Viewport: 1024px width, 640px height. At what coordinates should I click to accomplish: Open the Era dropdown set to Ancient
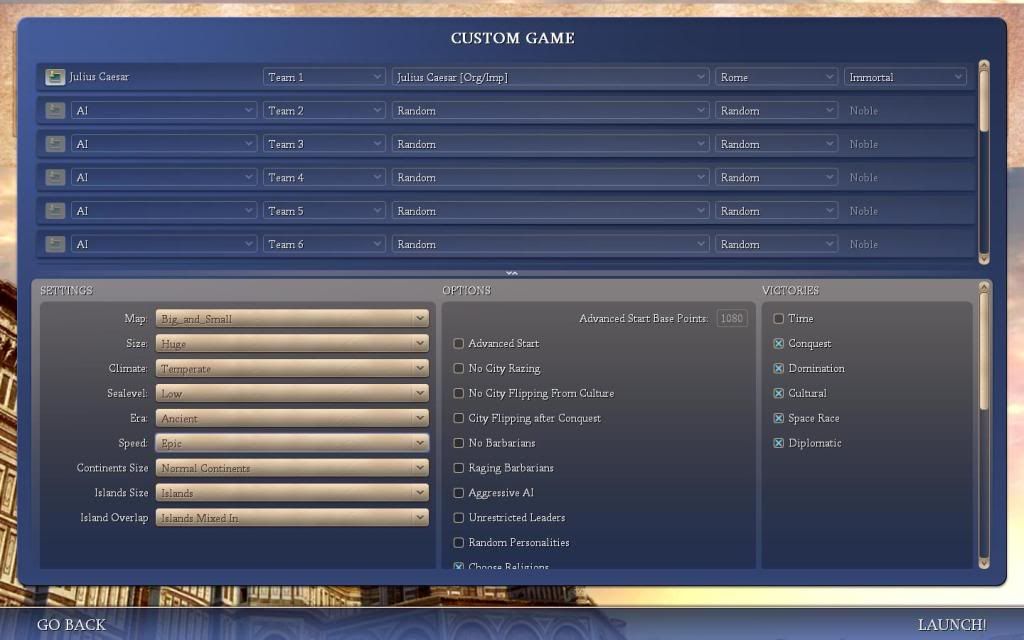292,418
